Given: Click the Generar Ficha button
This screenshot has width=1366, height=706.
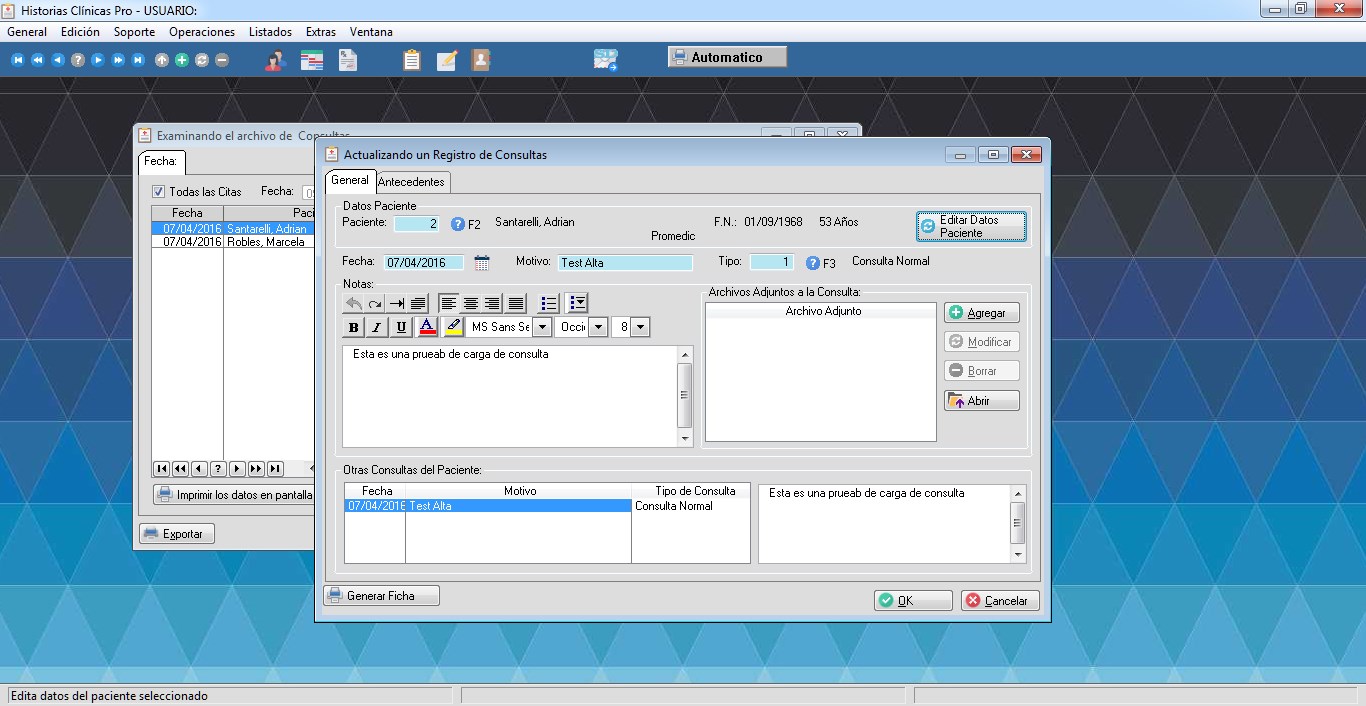Looking at the screenshot, I should [381, 596].
